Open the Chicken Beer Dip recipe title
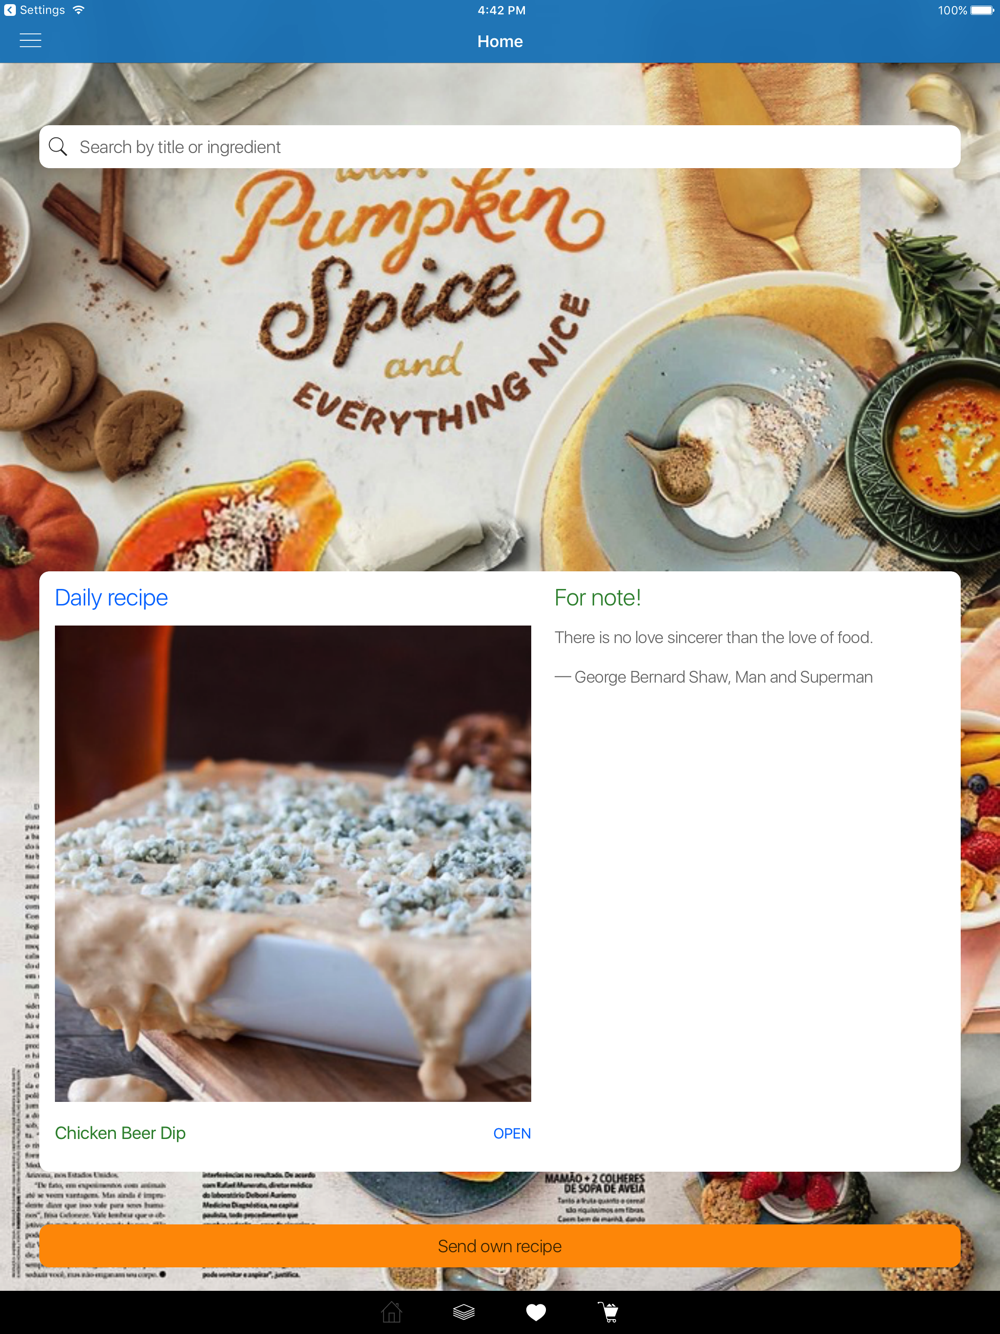The image size is (1000, 1334). (120, 1133)
